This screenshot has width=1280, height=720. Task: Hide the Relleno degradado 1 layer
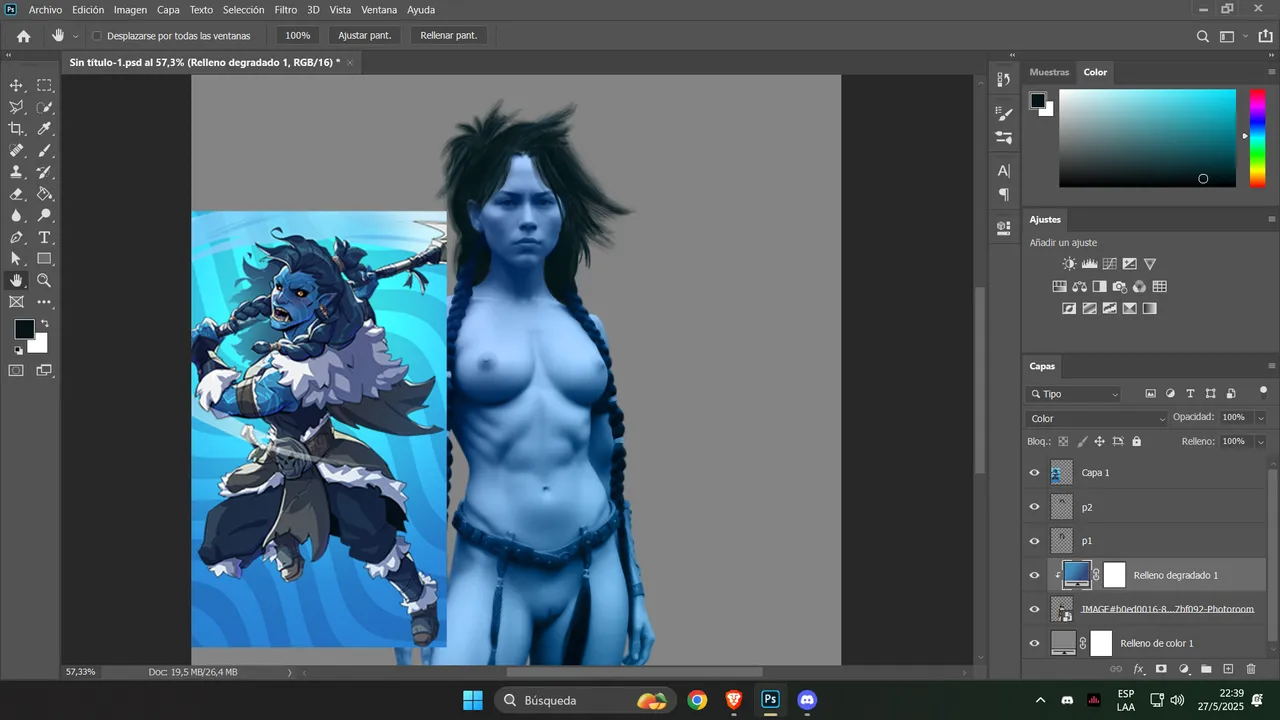pos(1035,575)
